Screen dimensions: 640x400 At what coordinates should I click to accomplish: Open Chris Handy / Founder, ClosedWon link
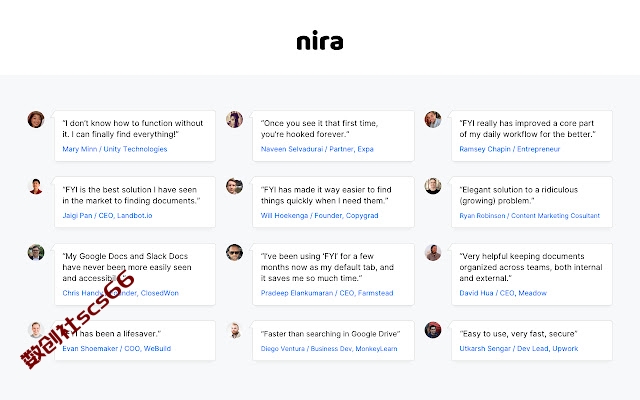tap(120, 293)
